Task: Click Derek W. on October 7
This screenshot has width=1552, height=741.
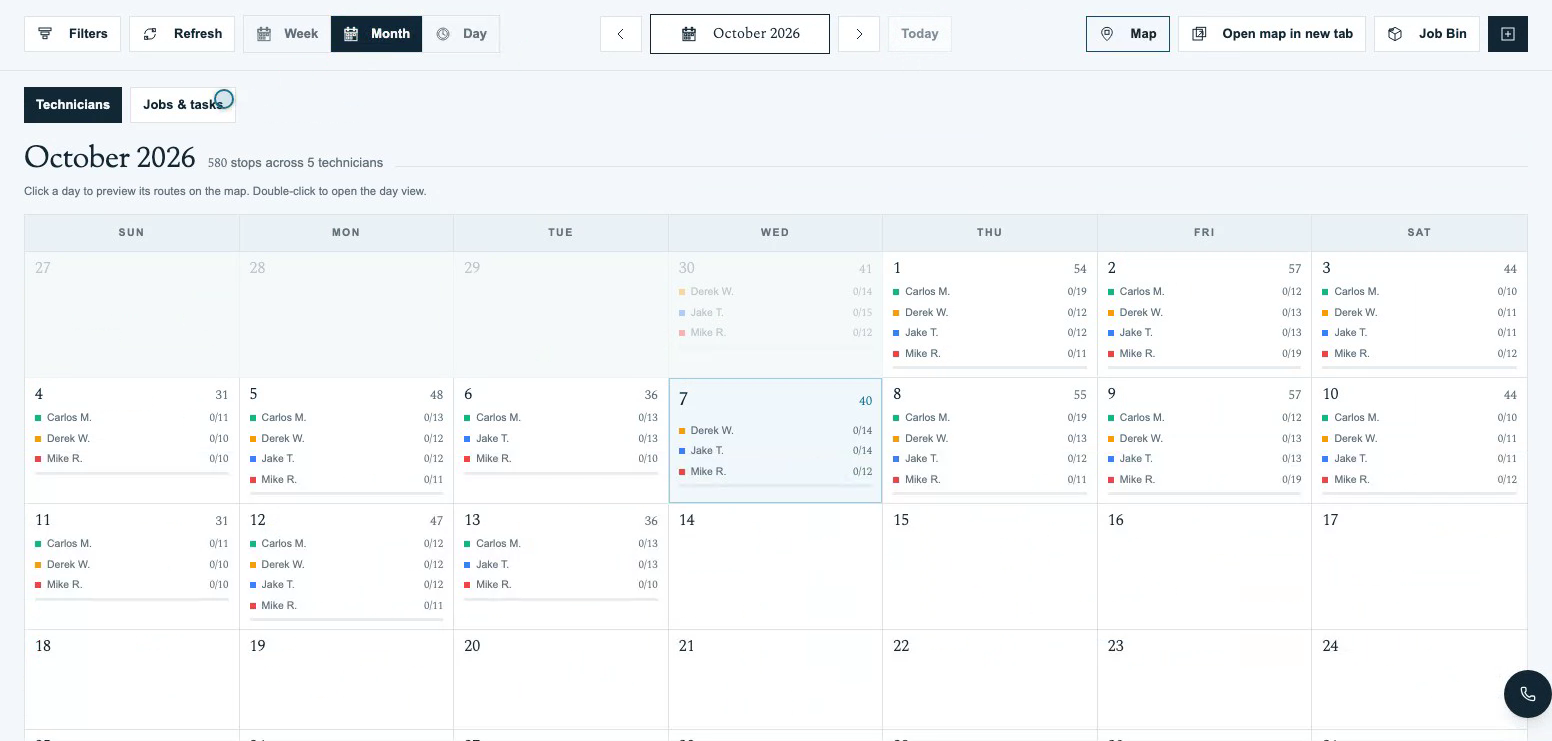Action: pos(775,431)
